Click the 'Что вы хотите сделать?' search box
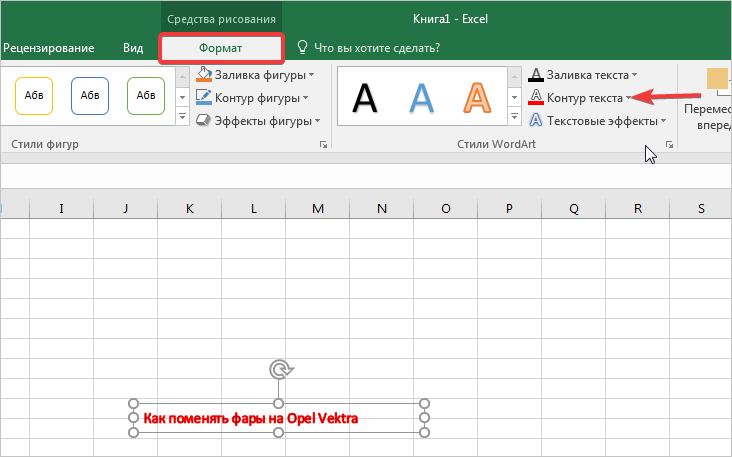This screenshot has width=732, height=457. [x=377, y=48]
